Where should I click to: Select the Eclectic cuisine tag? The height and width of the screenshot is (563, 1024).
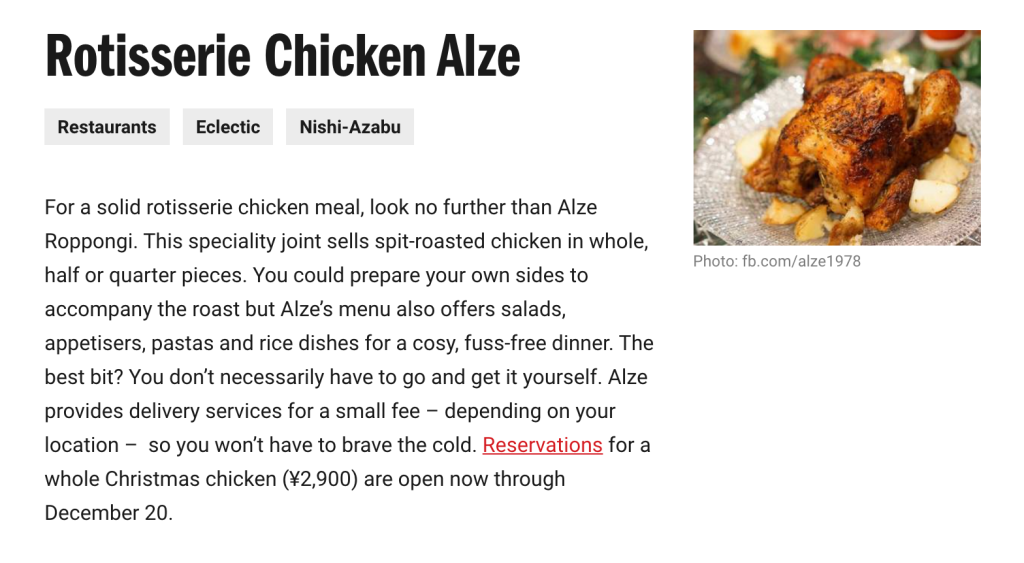(228, 127)
